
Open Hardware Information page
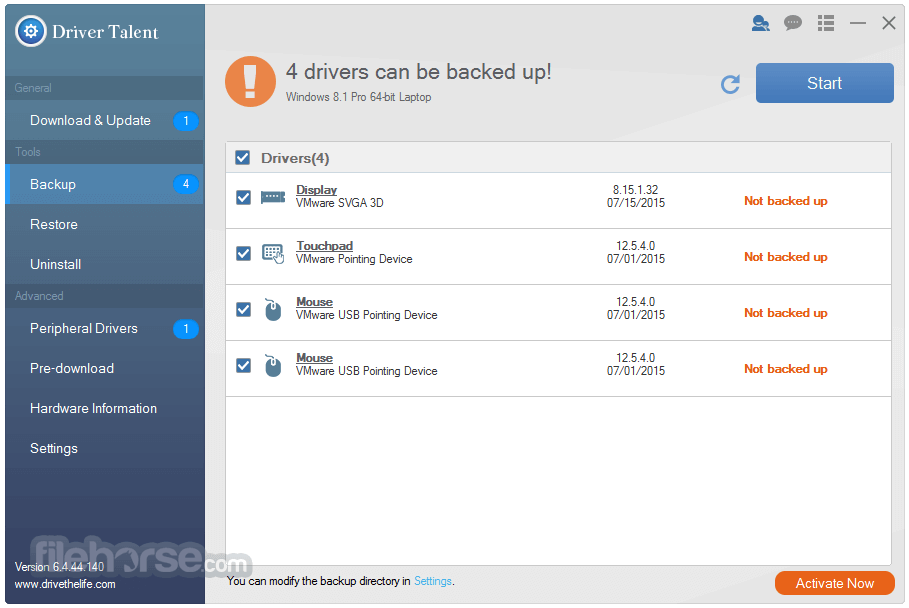(x=104, y=409)
